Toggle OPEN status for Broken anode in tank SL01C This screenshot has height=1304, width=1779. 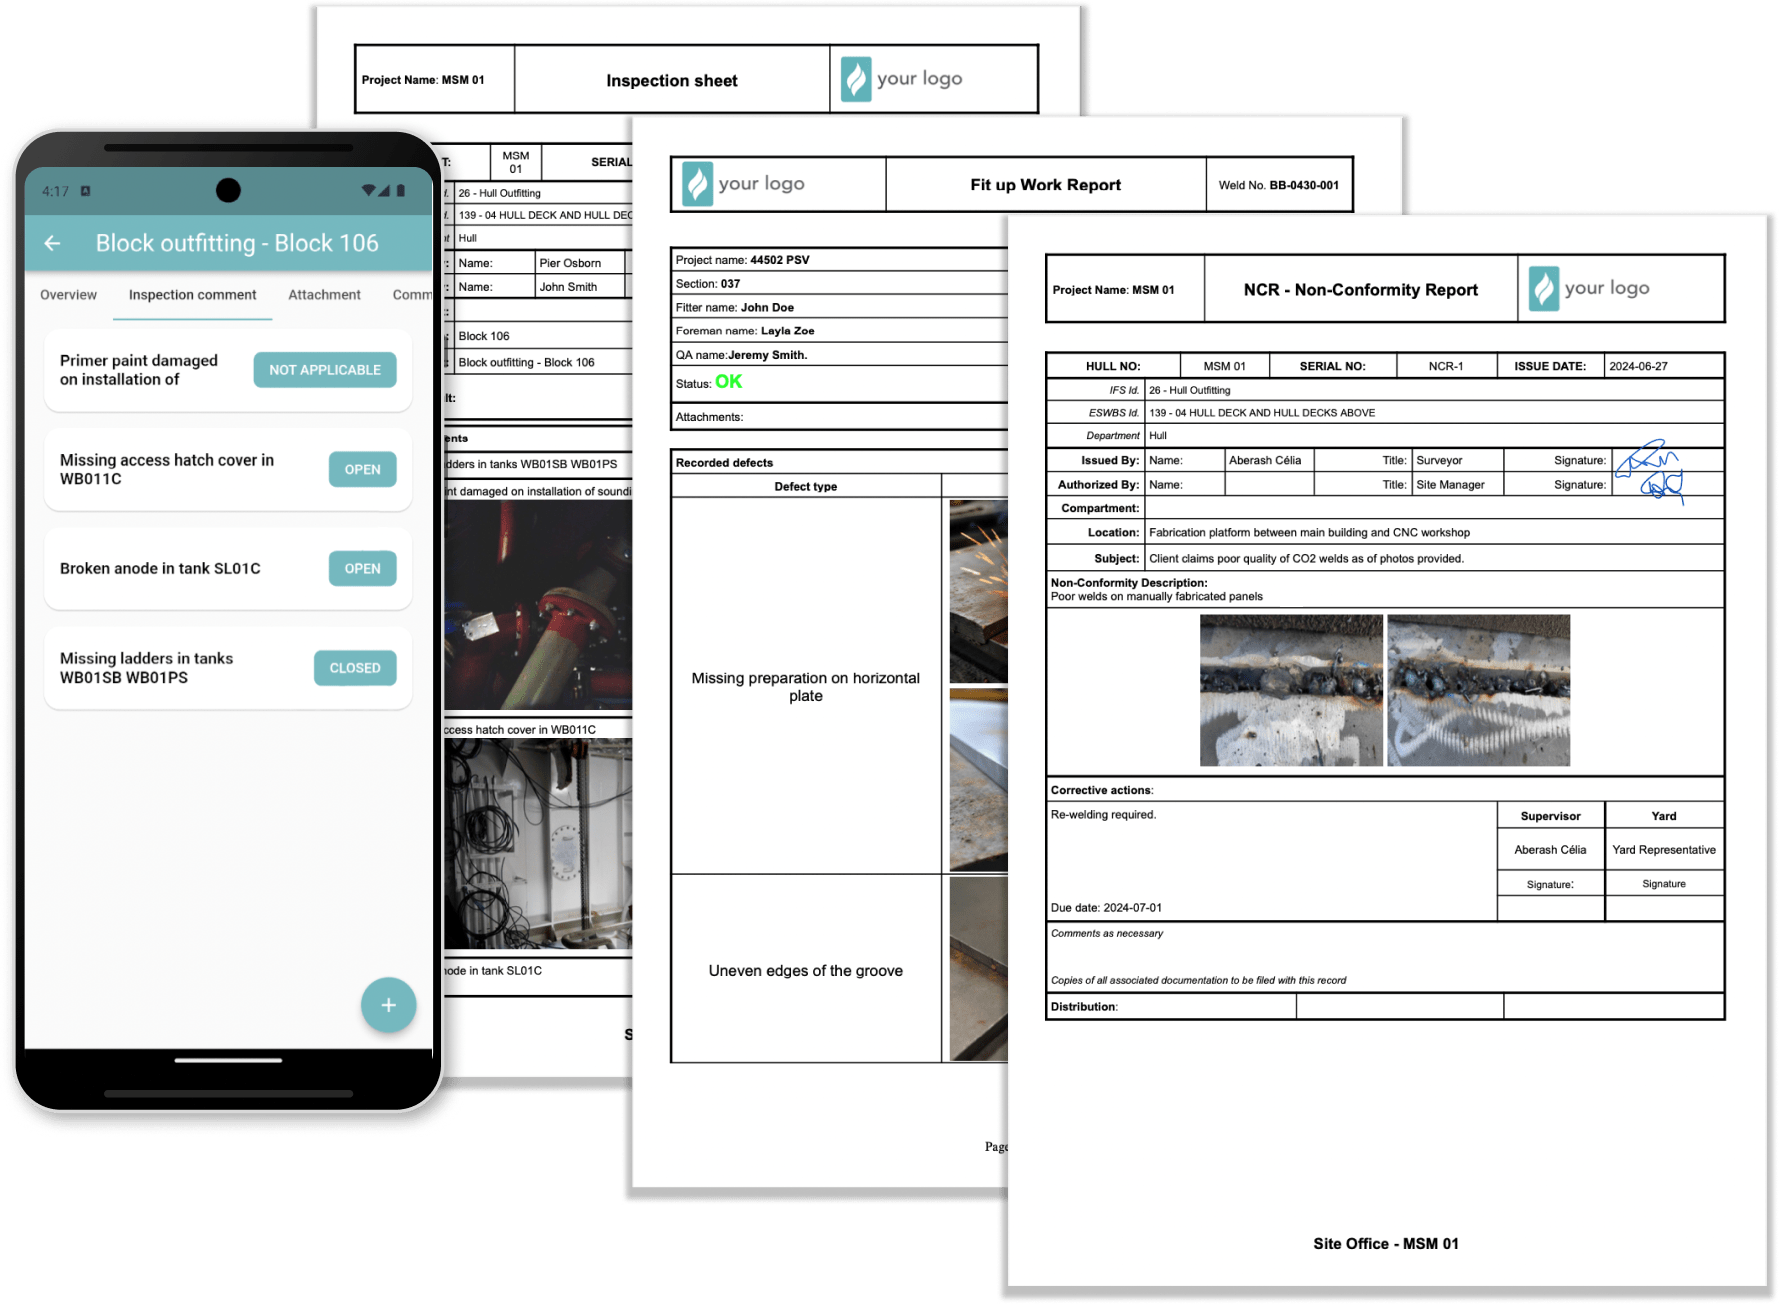[x=362, y=568]
